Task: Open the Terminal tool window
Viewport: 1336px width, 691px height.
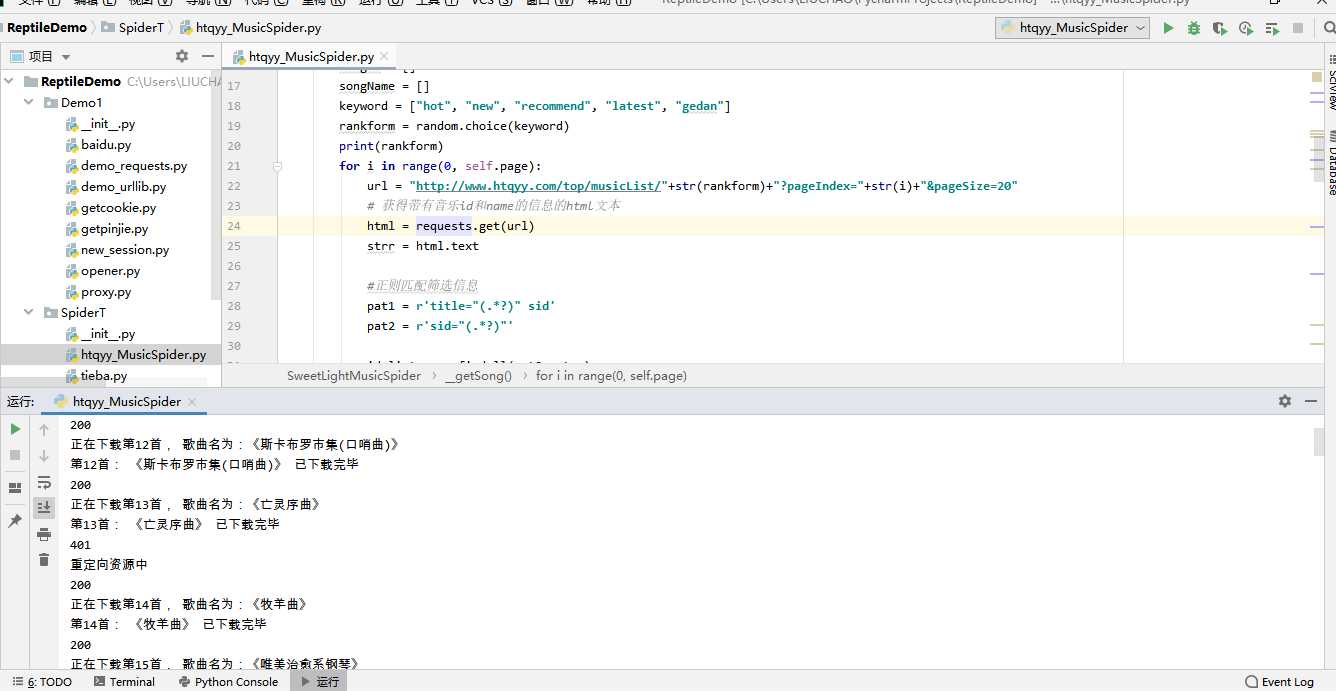Action: point(124,681)
